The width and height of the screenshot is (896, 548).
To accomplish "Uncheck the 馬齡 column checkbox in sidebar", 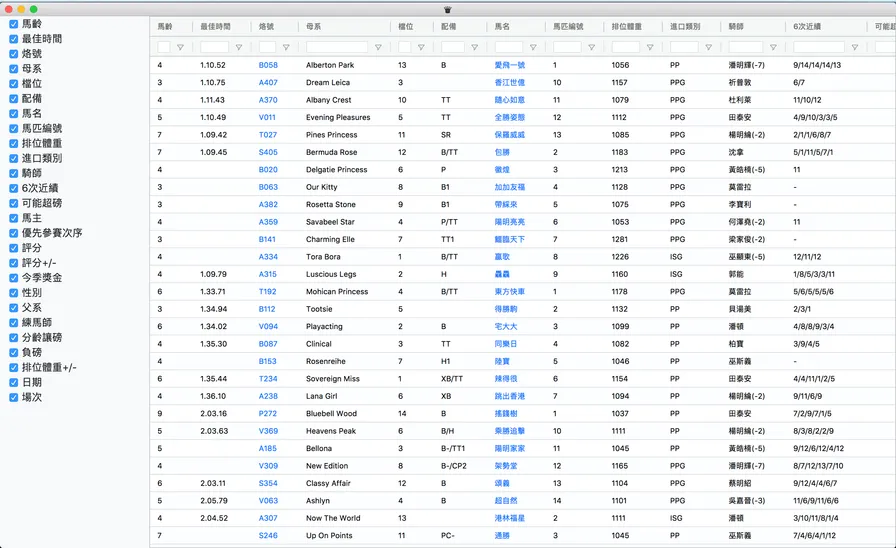I will pyautogui.click(x=14, y=24).
